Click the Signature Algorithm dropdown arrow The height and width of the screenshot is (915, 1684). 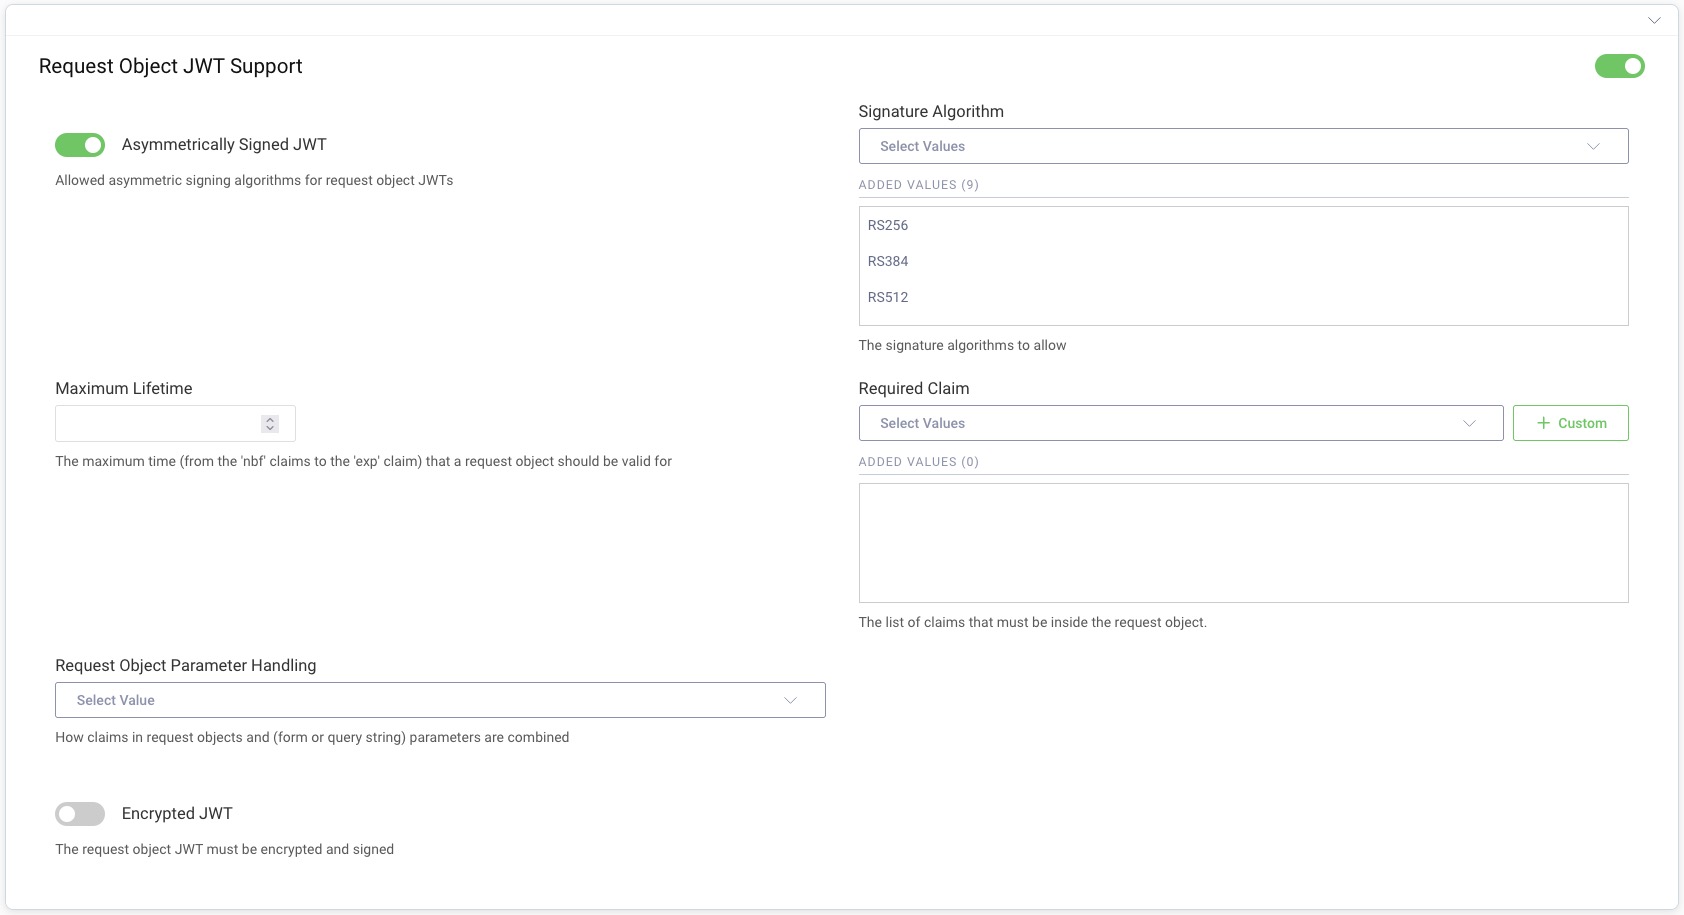(1593, 146)
